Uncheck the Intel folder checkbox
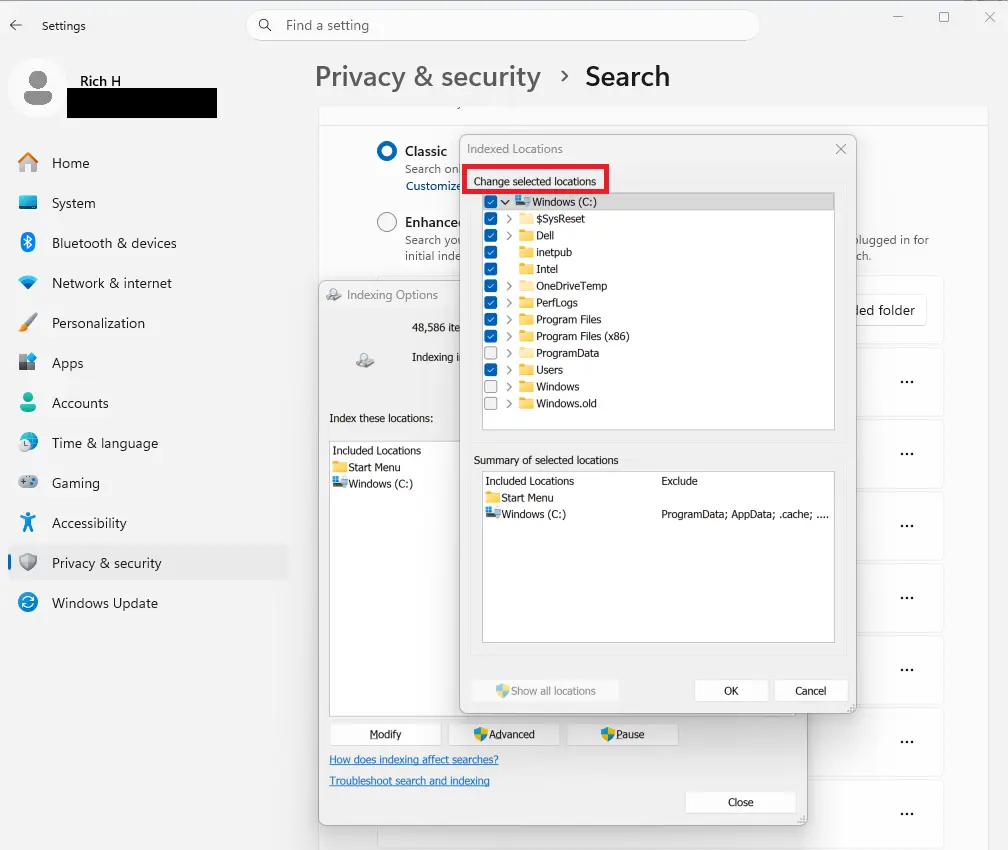Screen dimensions: 1008x850 (x=490, y=269)
